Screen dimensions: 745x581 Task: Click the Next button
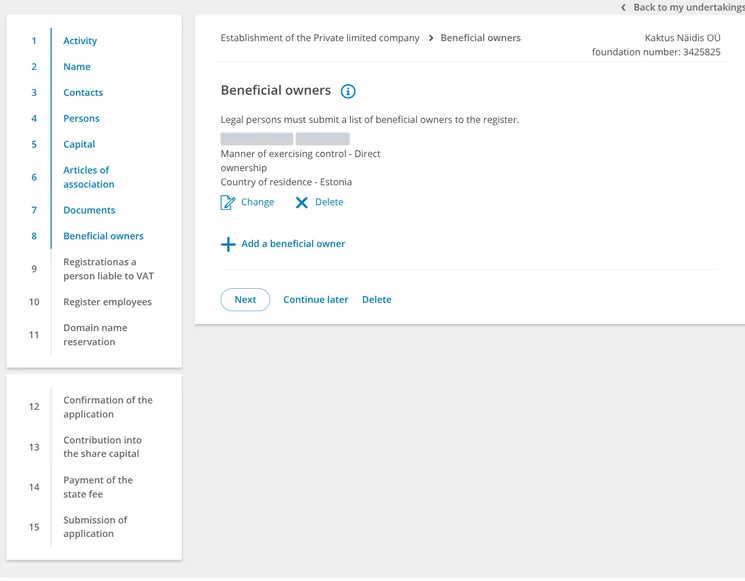[245, 300]
